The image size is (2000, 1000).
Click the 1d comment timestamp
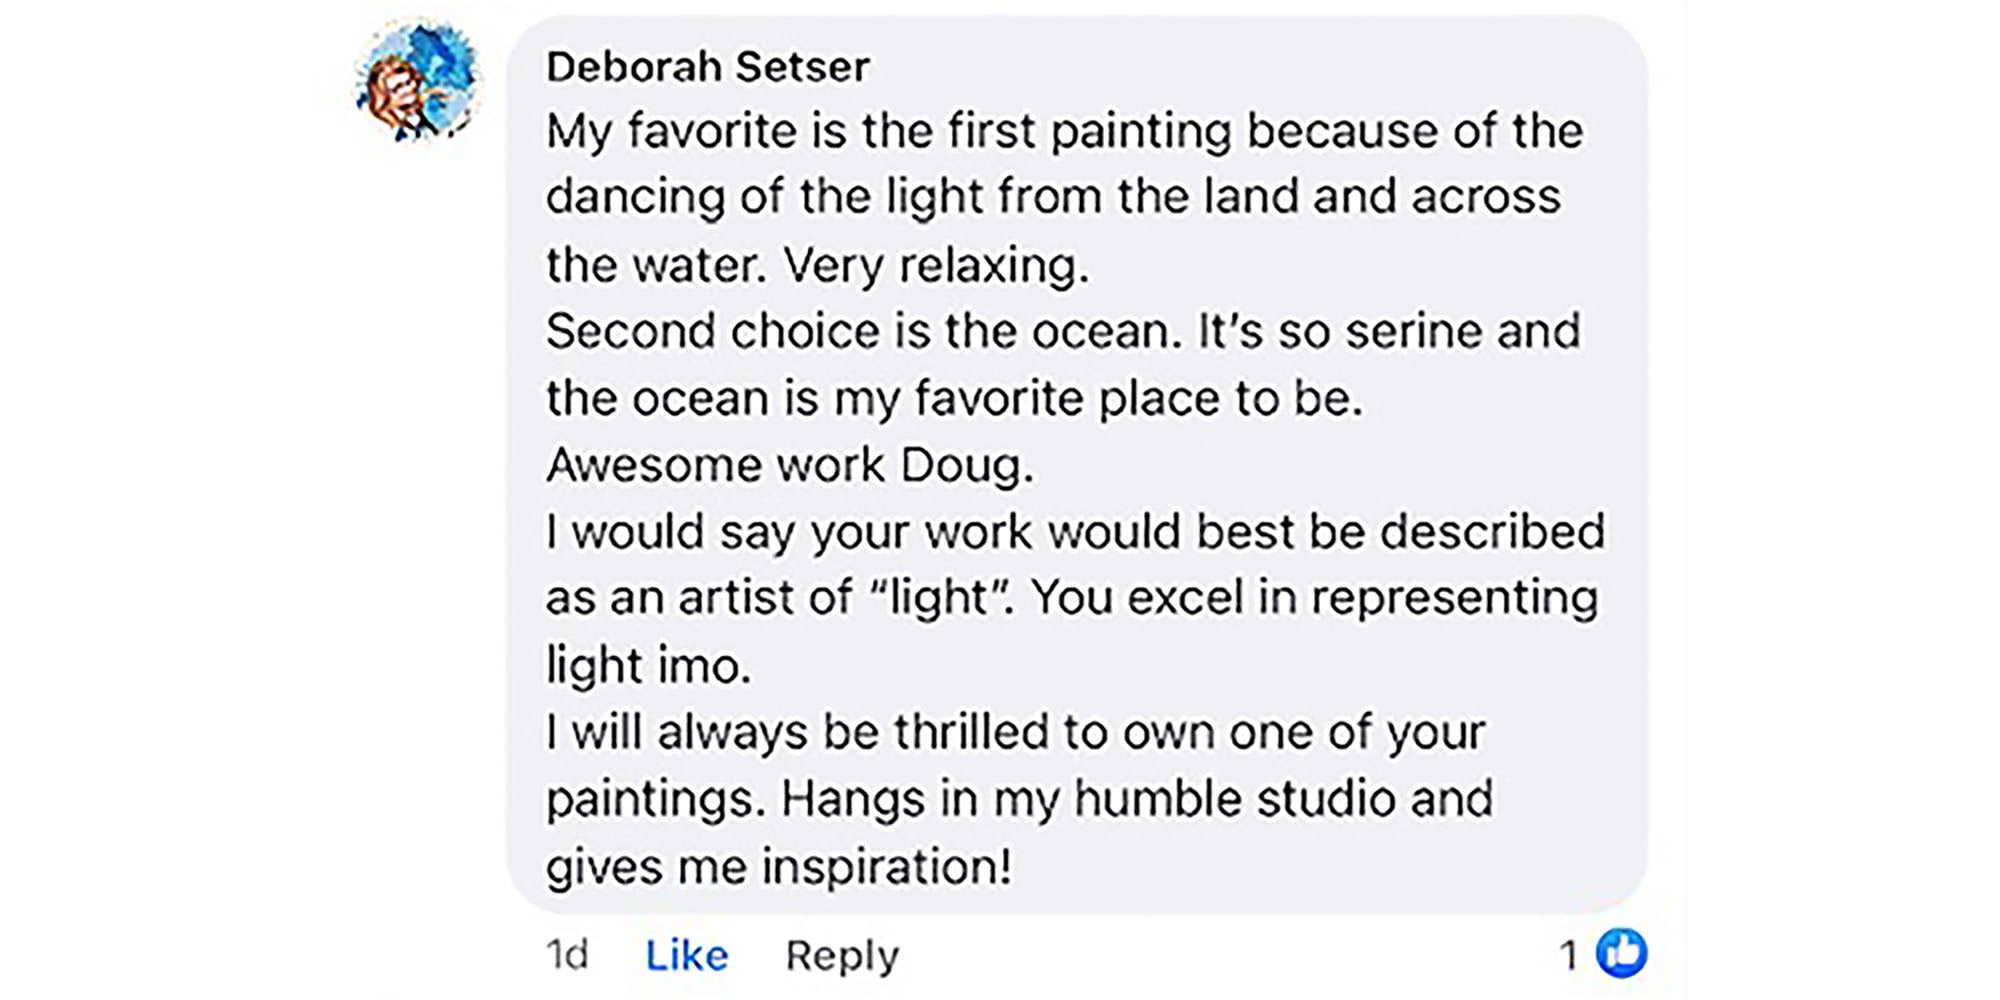pyautogui.click(x=567, y=955)
